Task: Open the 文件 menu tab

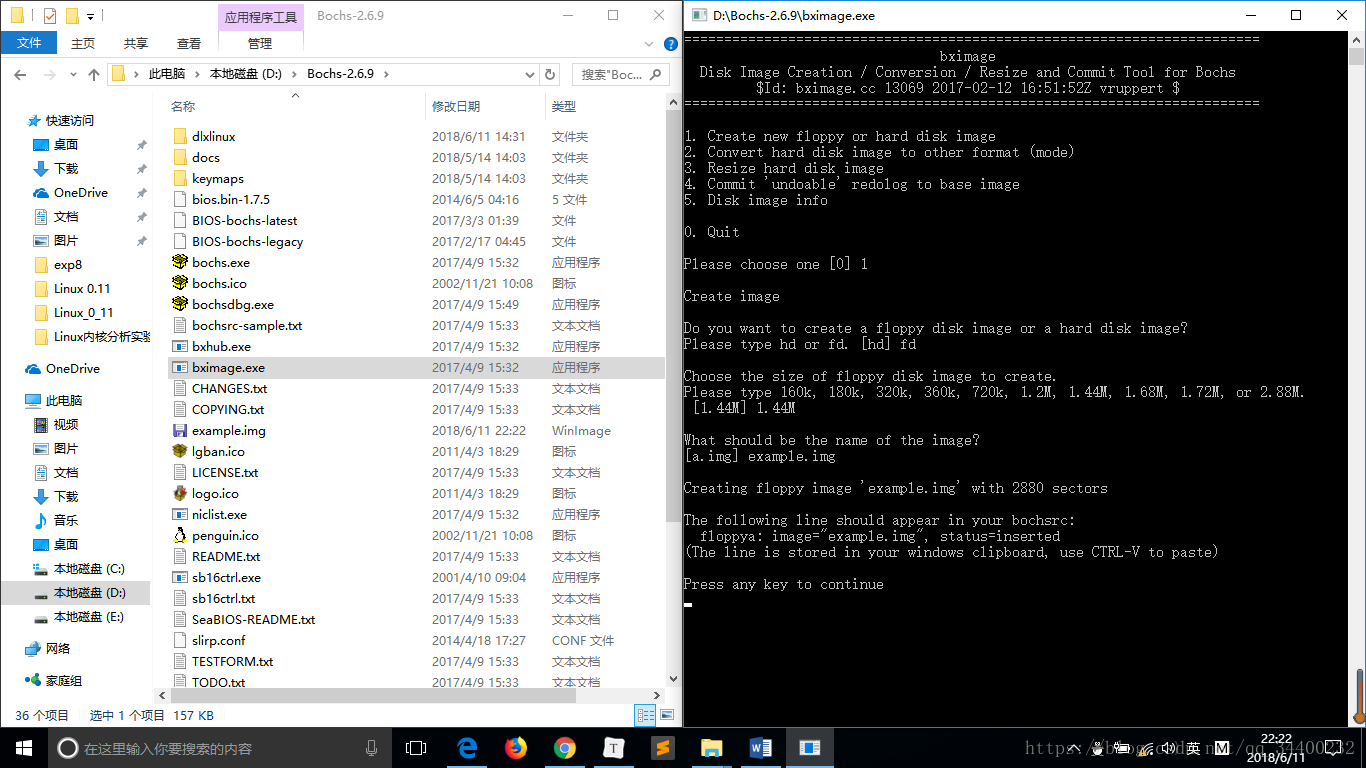Action: coord(29,43)
